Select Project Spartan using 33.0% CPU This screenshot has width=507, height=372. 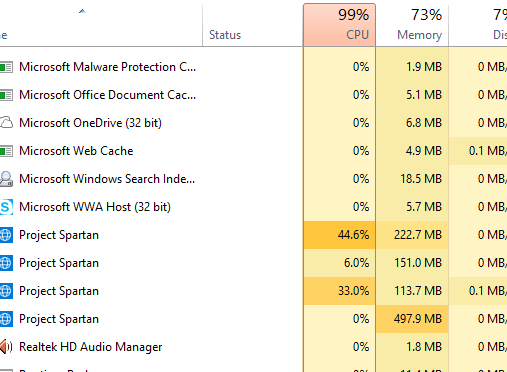click(253, 291)
